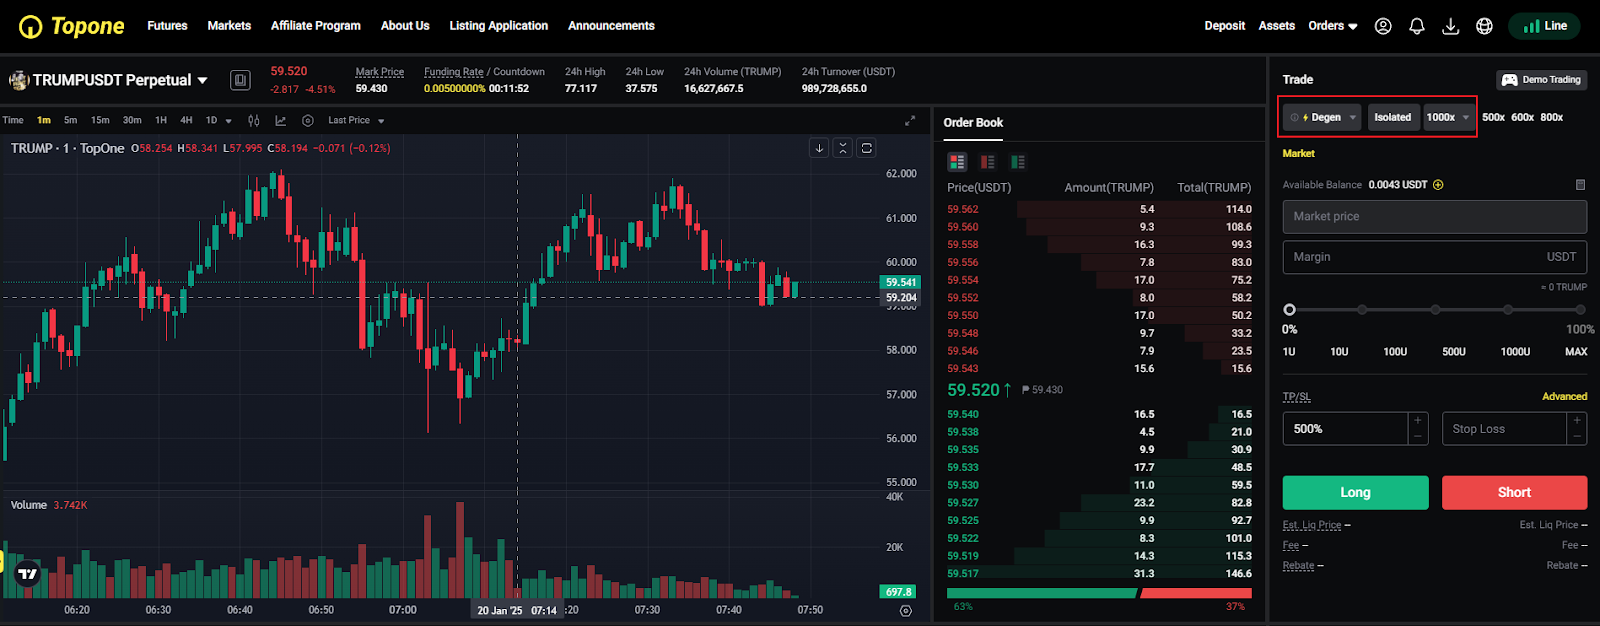Select Isolated margin mode
Image resolution: width=1600 pixels, height=626 pixels.
tap(1392, 117)
